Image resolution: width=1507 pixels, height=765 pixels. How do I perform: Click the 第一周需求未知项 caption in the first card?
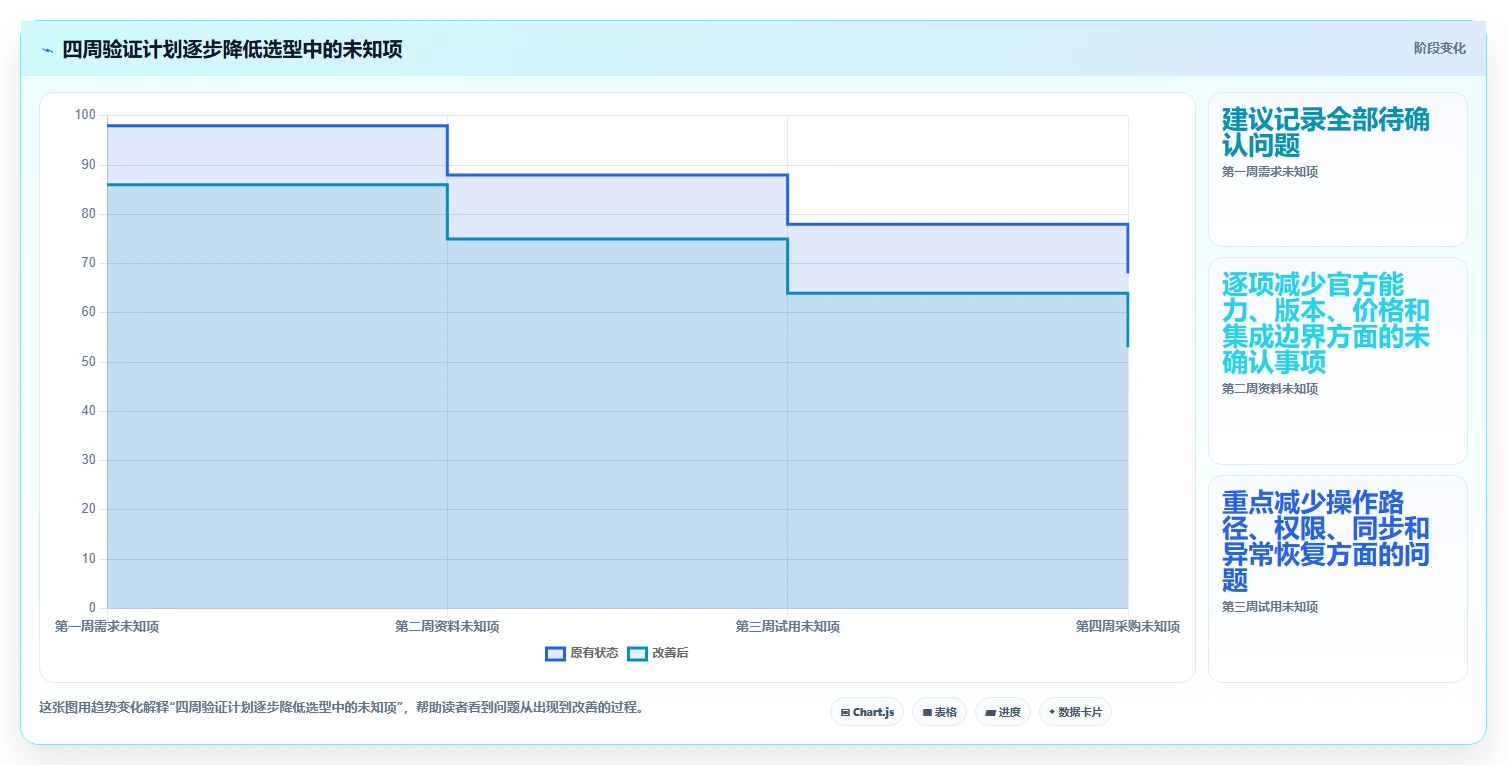(x=1269, y=172)
